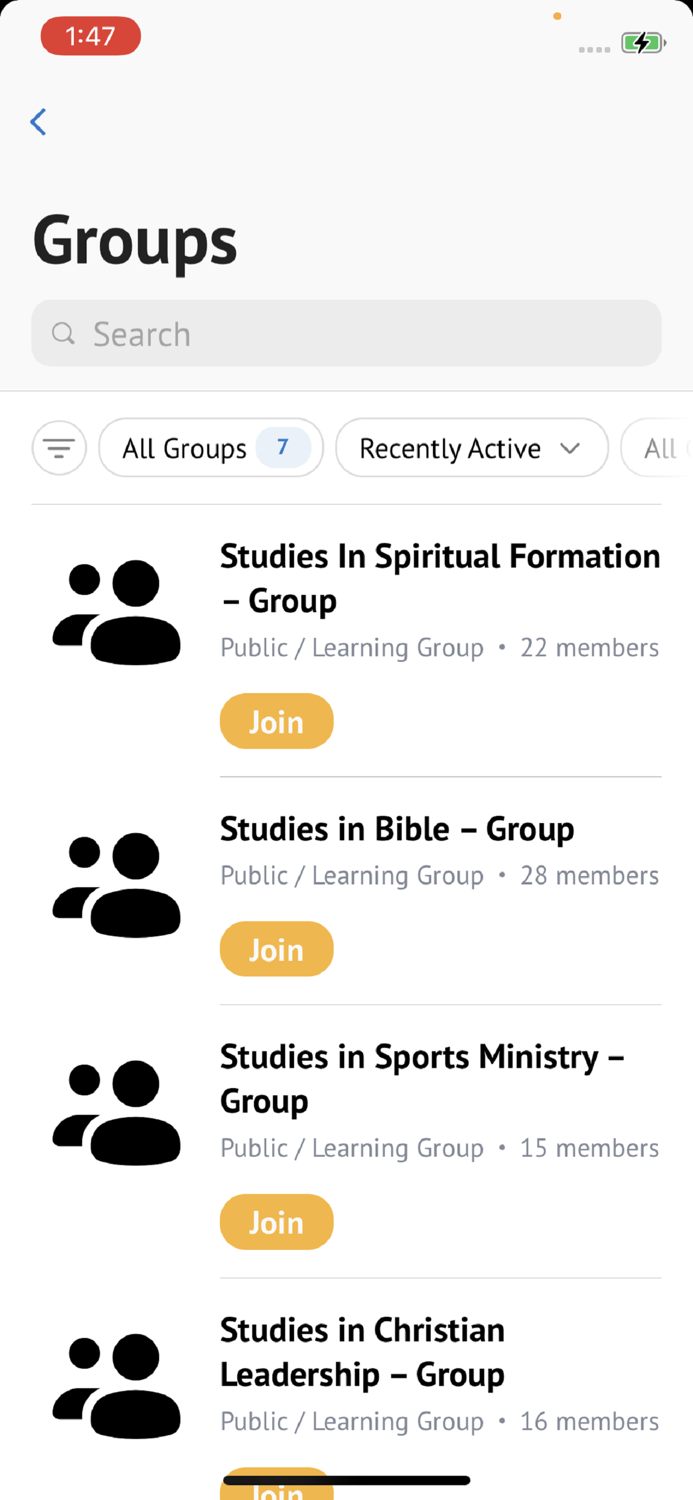This screenshot has width=693, height=1500.
Task: Open the Recently Active sort dropdown
Action: (471, 448)
